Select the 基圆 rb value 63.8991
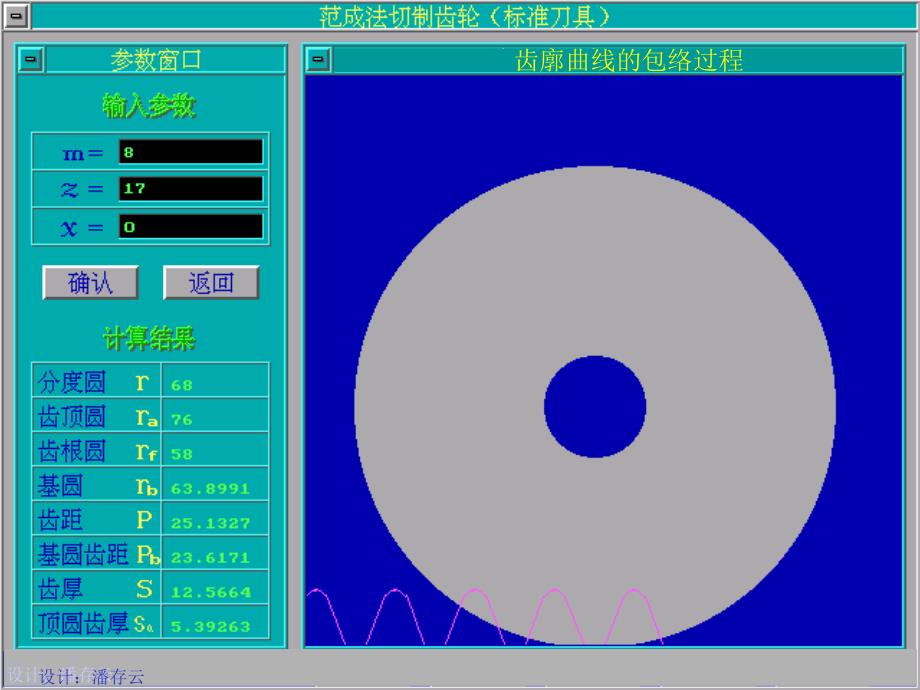 point(211,488)
